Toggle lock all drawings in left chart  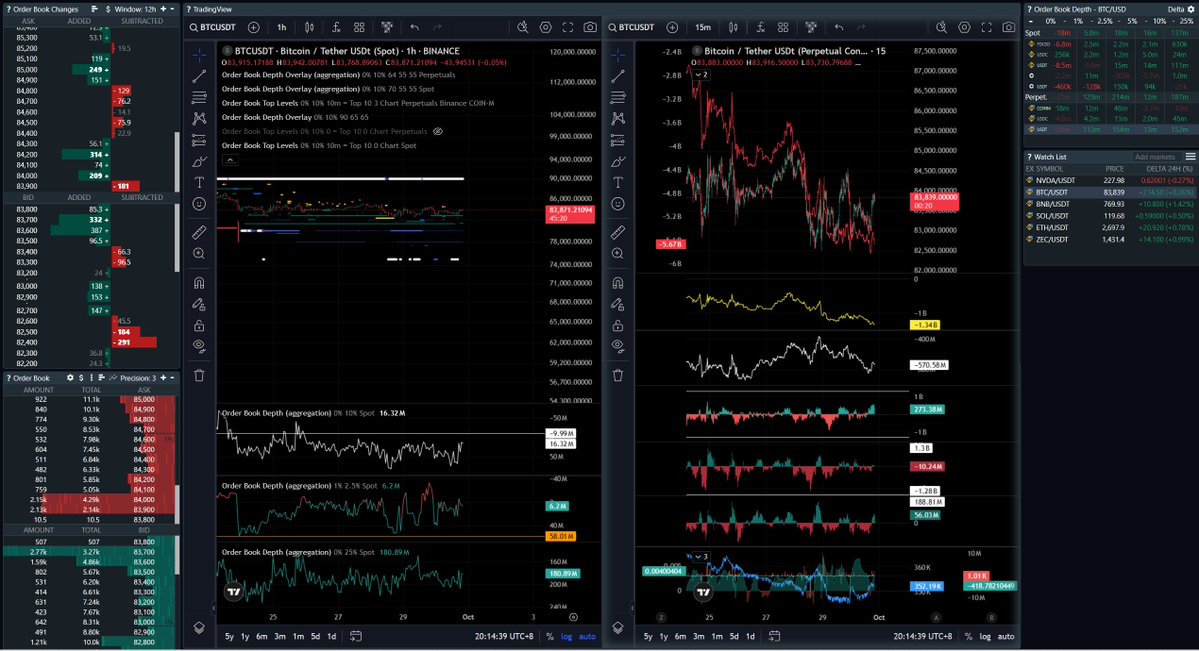[199, 326]
